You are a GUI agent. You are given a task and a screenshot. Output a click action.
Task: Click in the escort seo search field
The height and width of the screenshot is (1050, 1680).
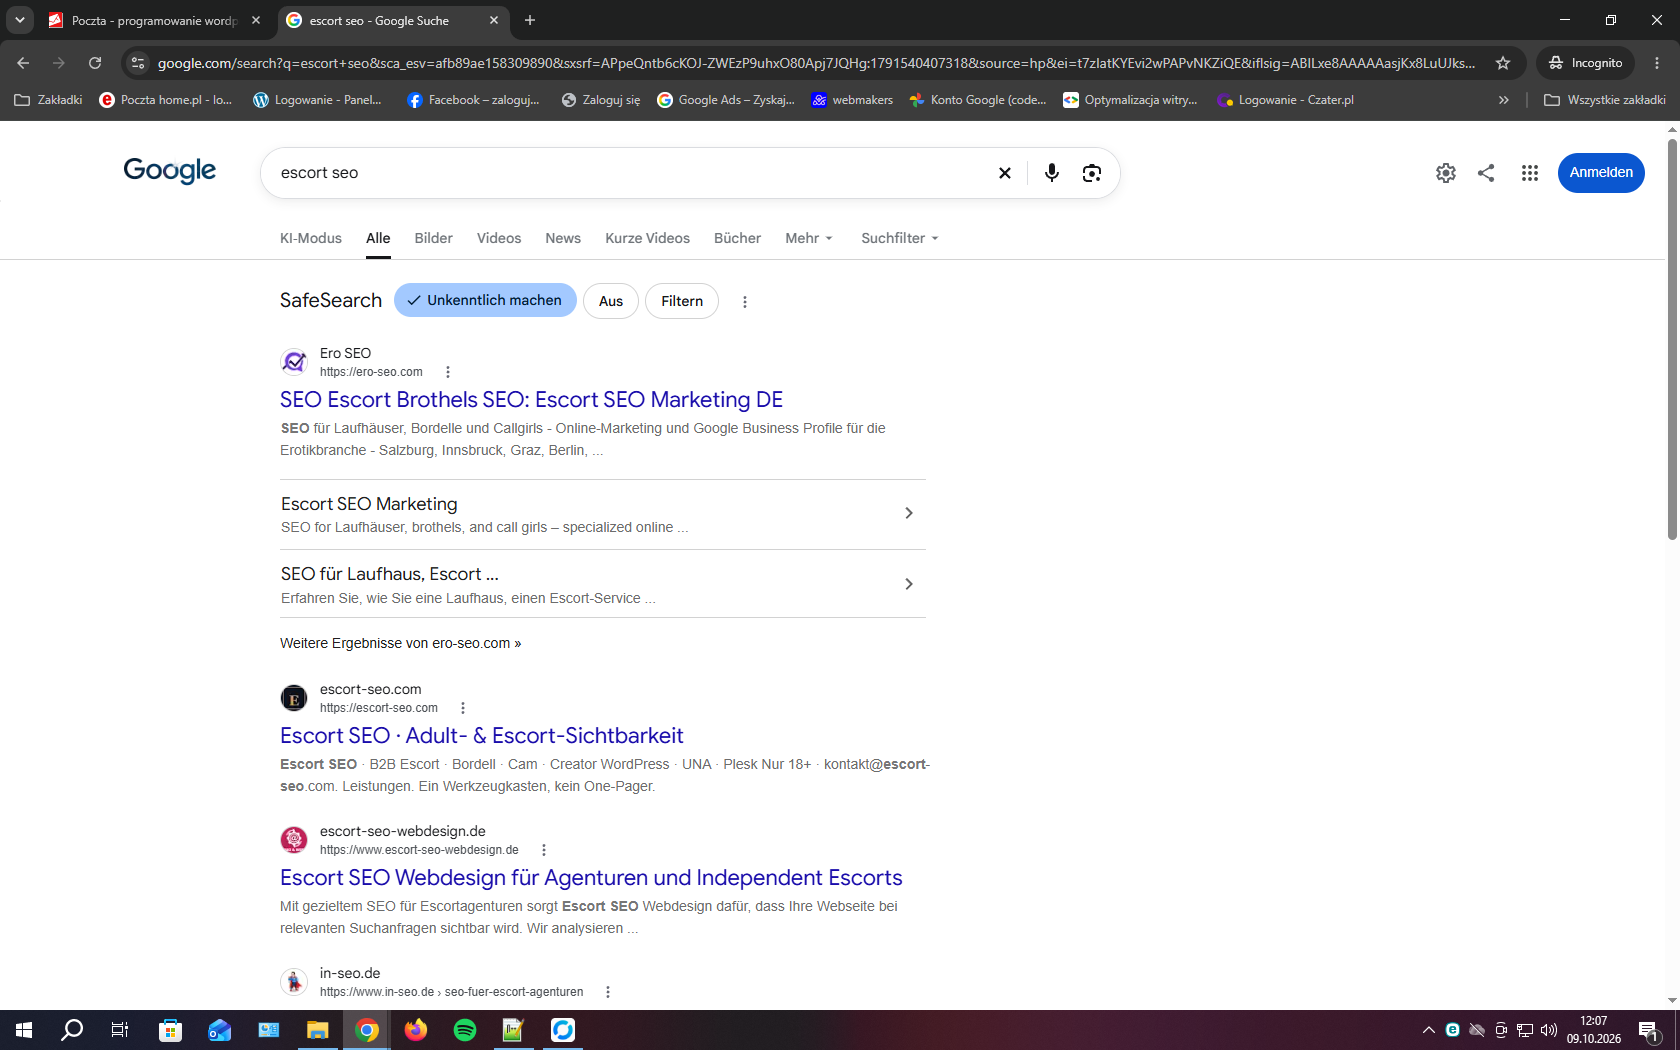point(630,173)
